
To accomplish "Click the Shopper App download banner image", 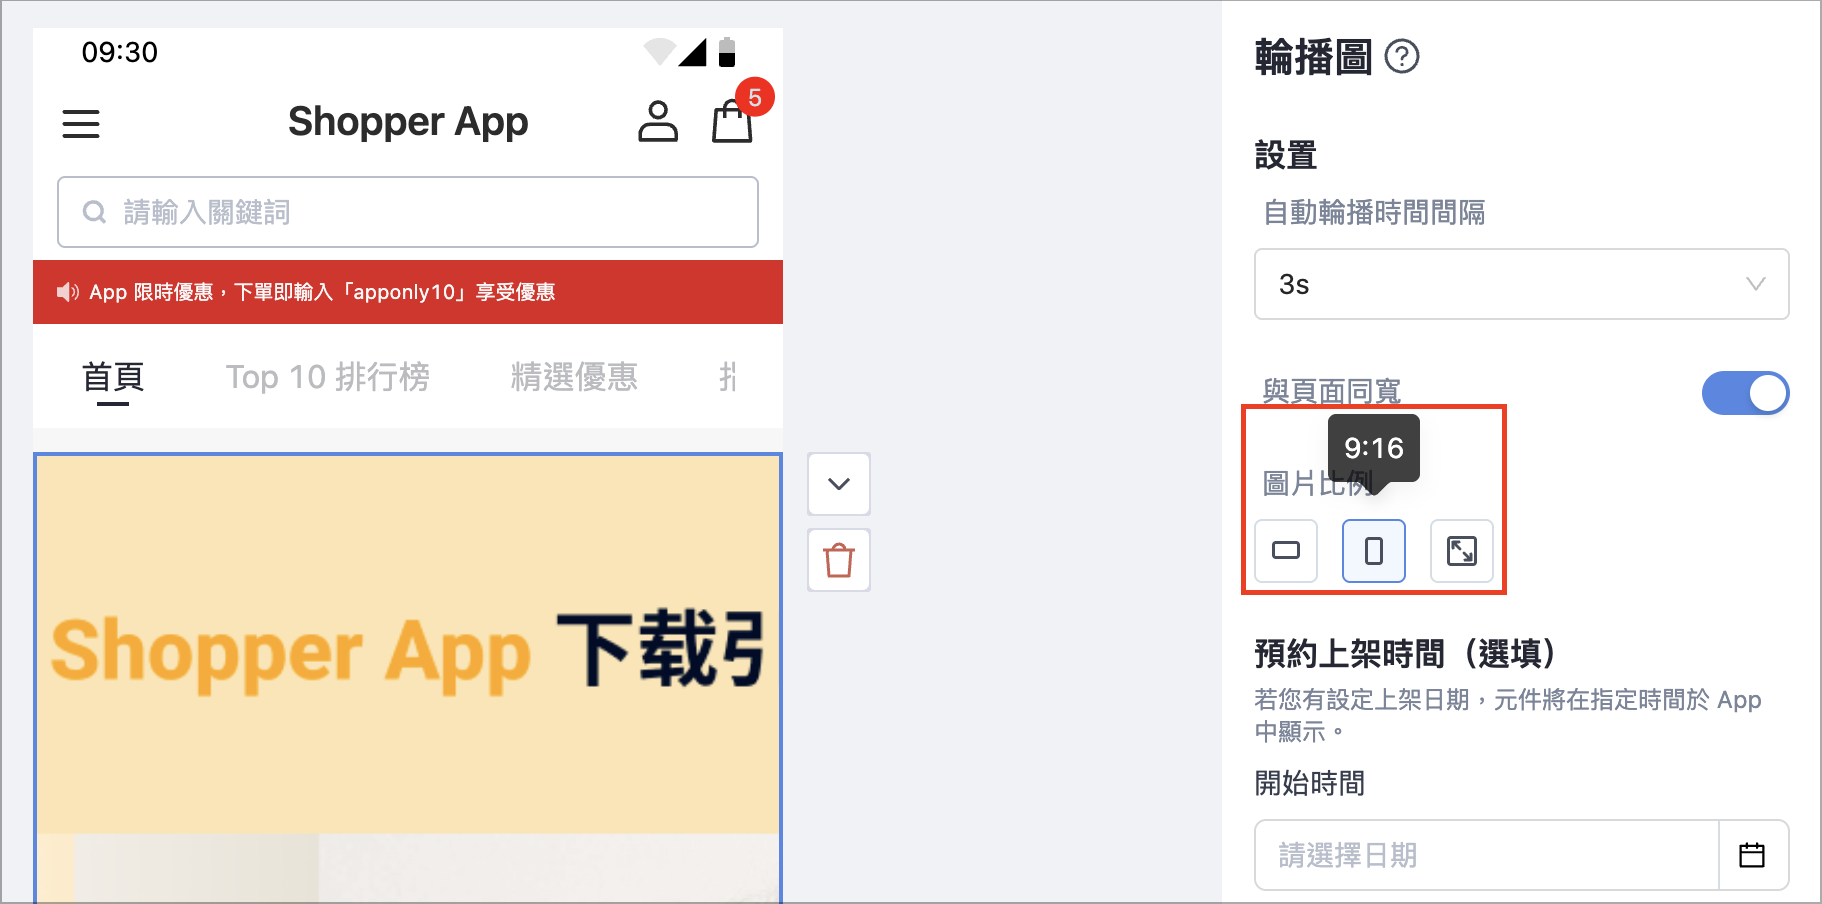I will pyautogui.click(x=408, y=678).
